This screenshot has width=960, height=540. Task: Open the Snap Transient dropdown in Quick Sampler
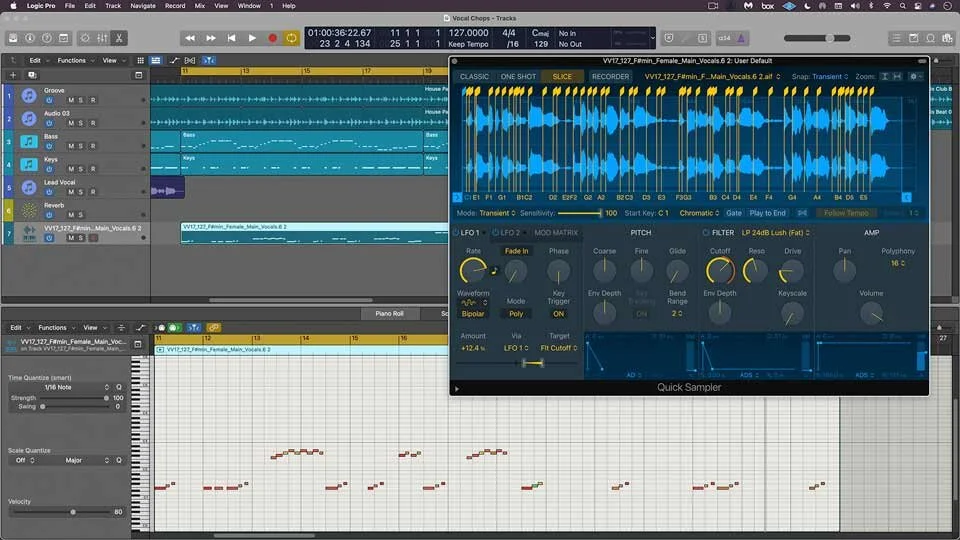(830, 77)
